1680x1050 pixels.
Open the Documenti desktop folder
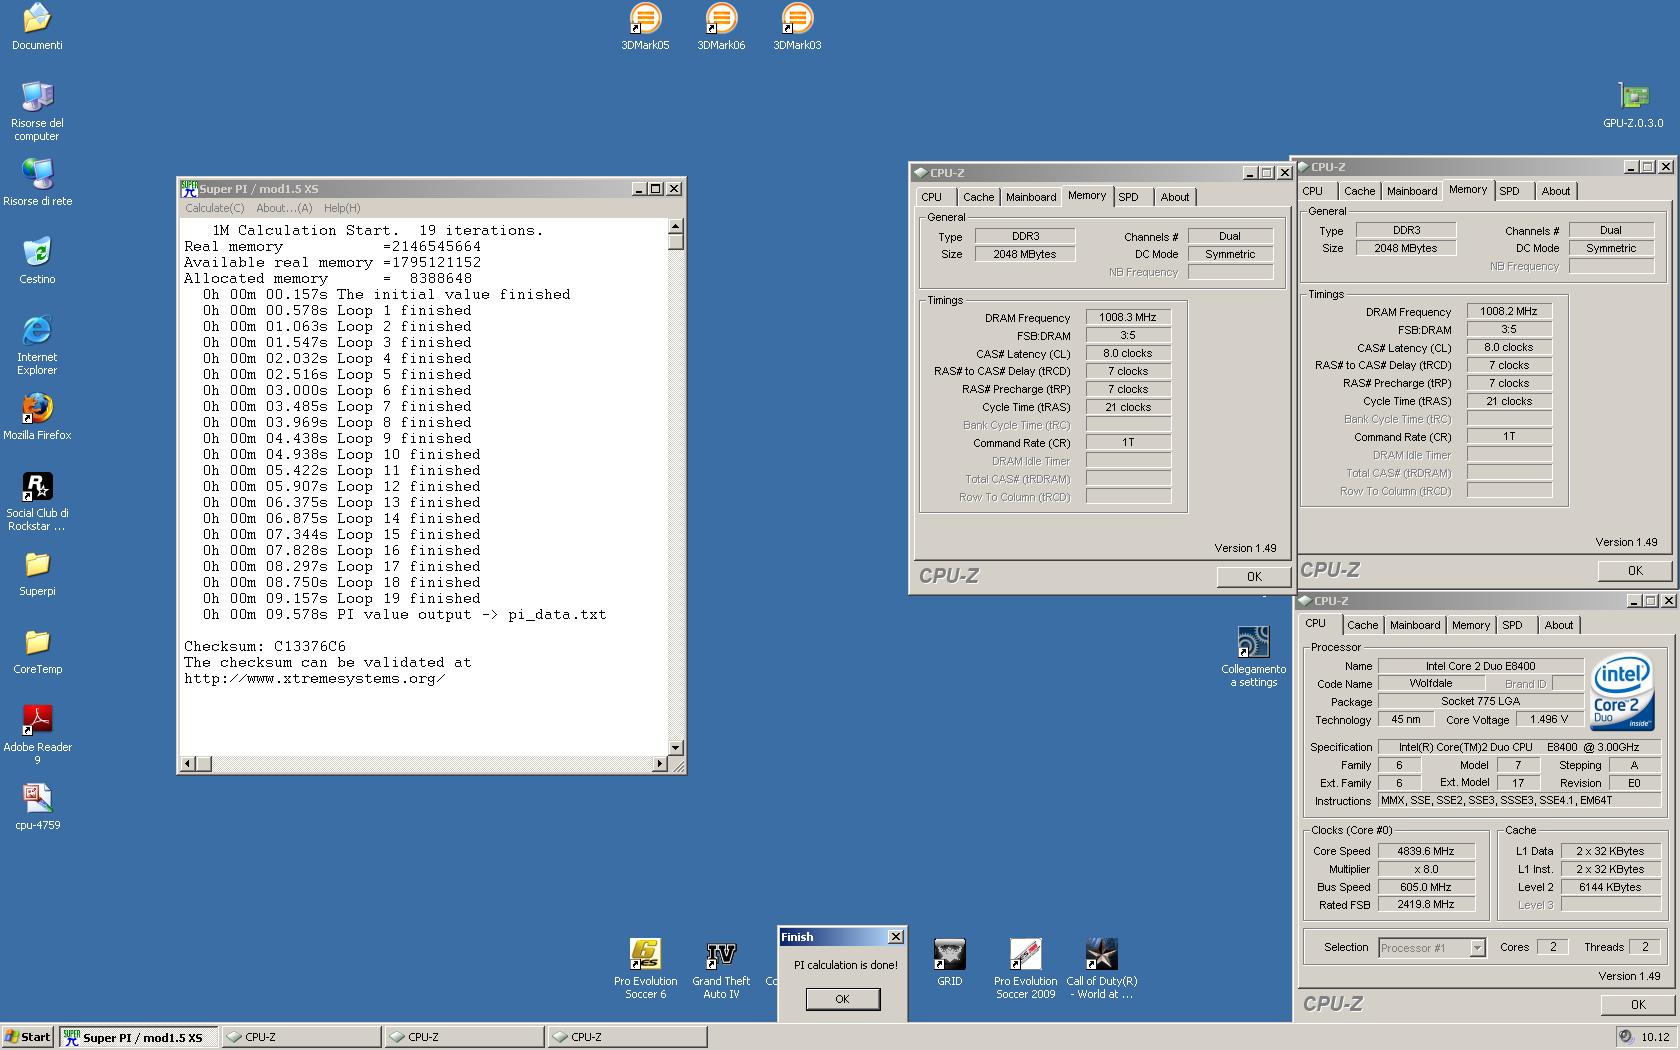[37, 27]
